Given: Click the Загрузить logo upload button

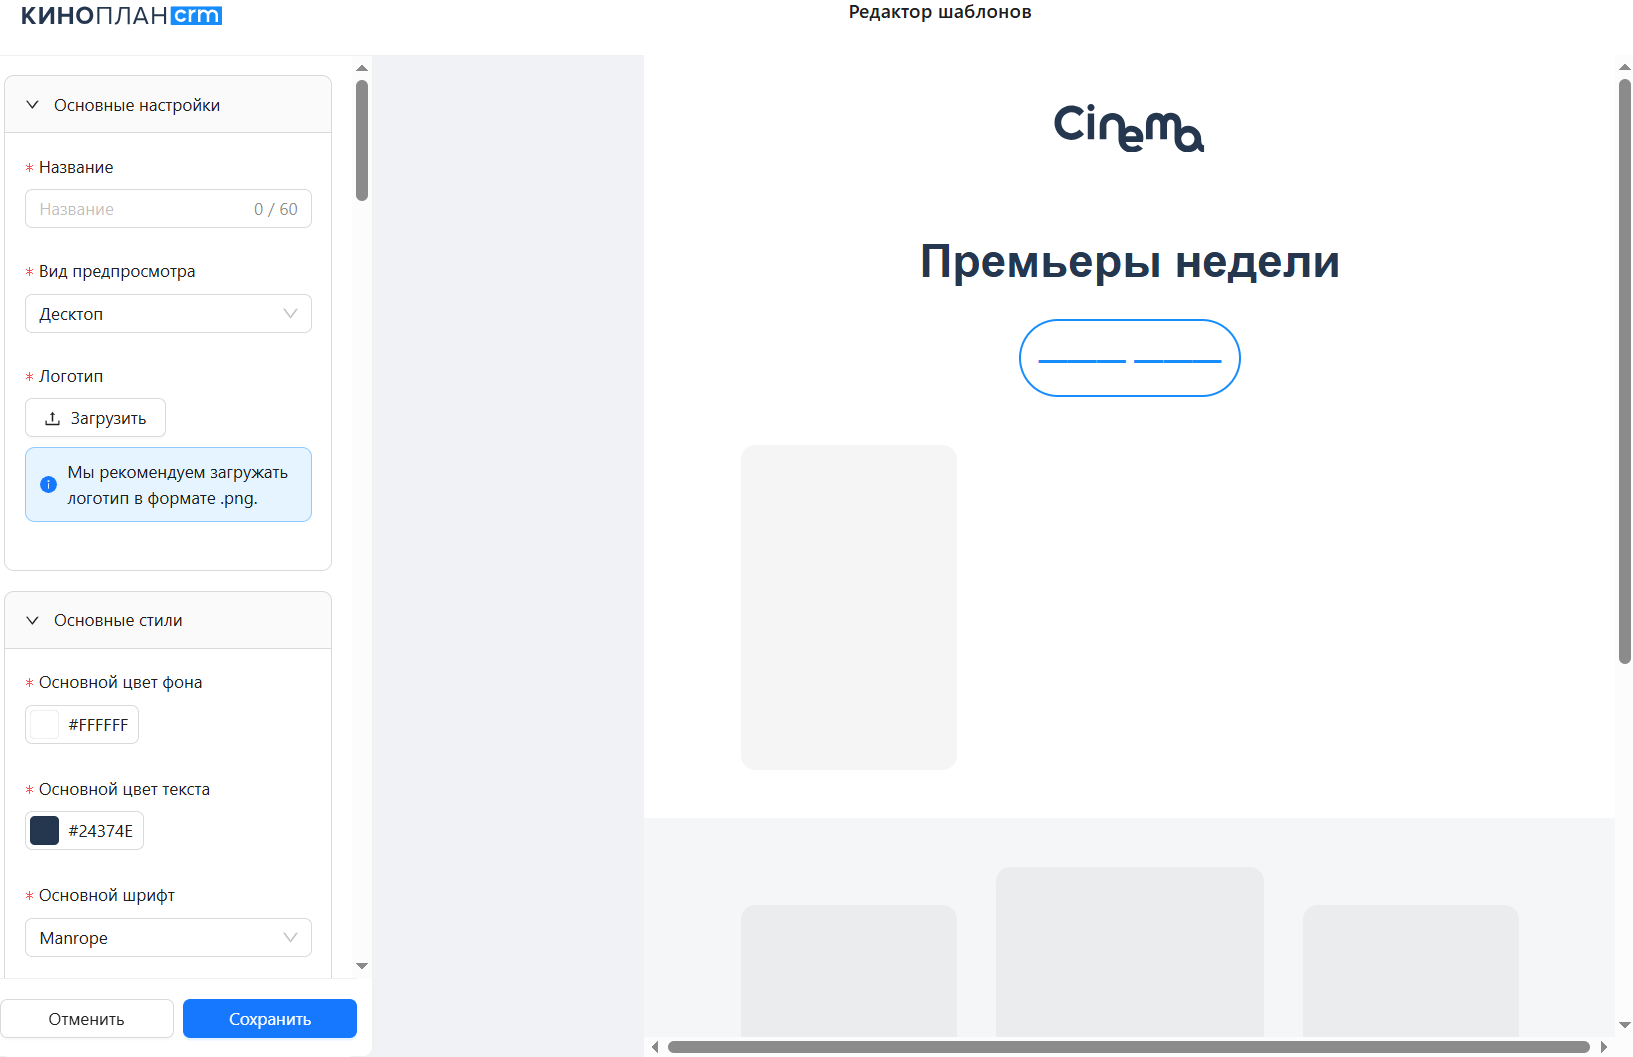Looking at the screenshot, I should (x=95, y=418).
